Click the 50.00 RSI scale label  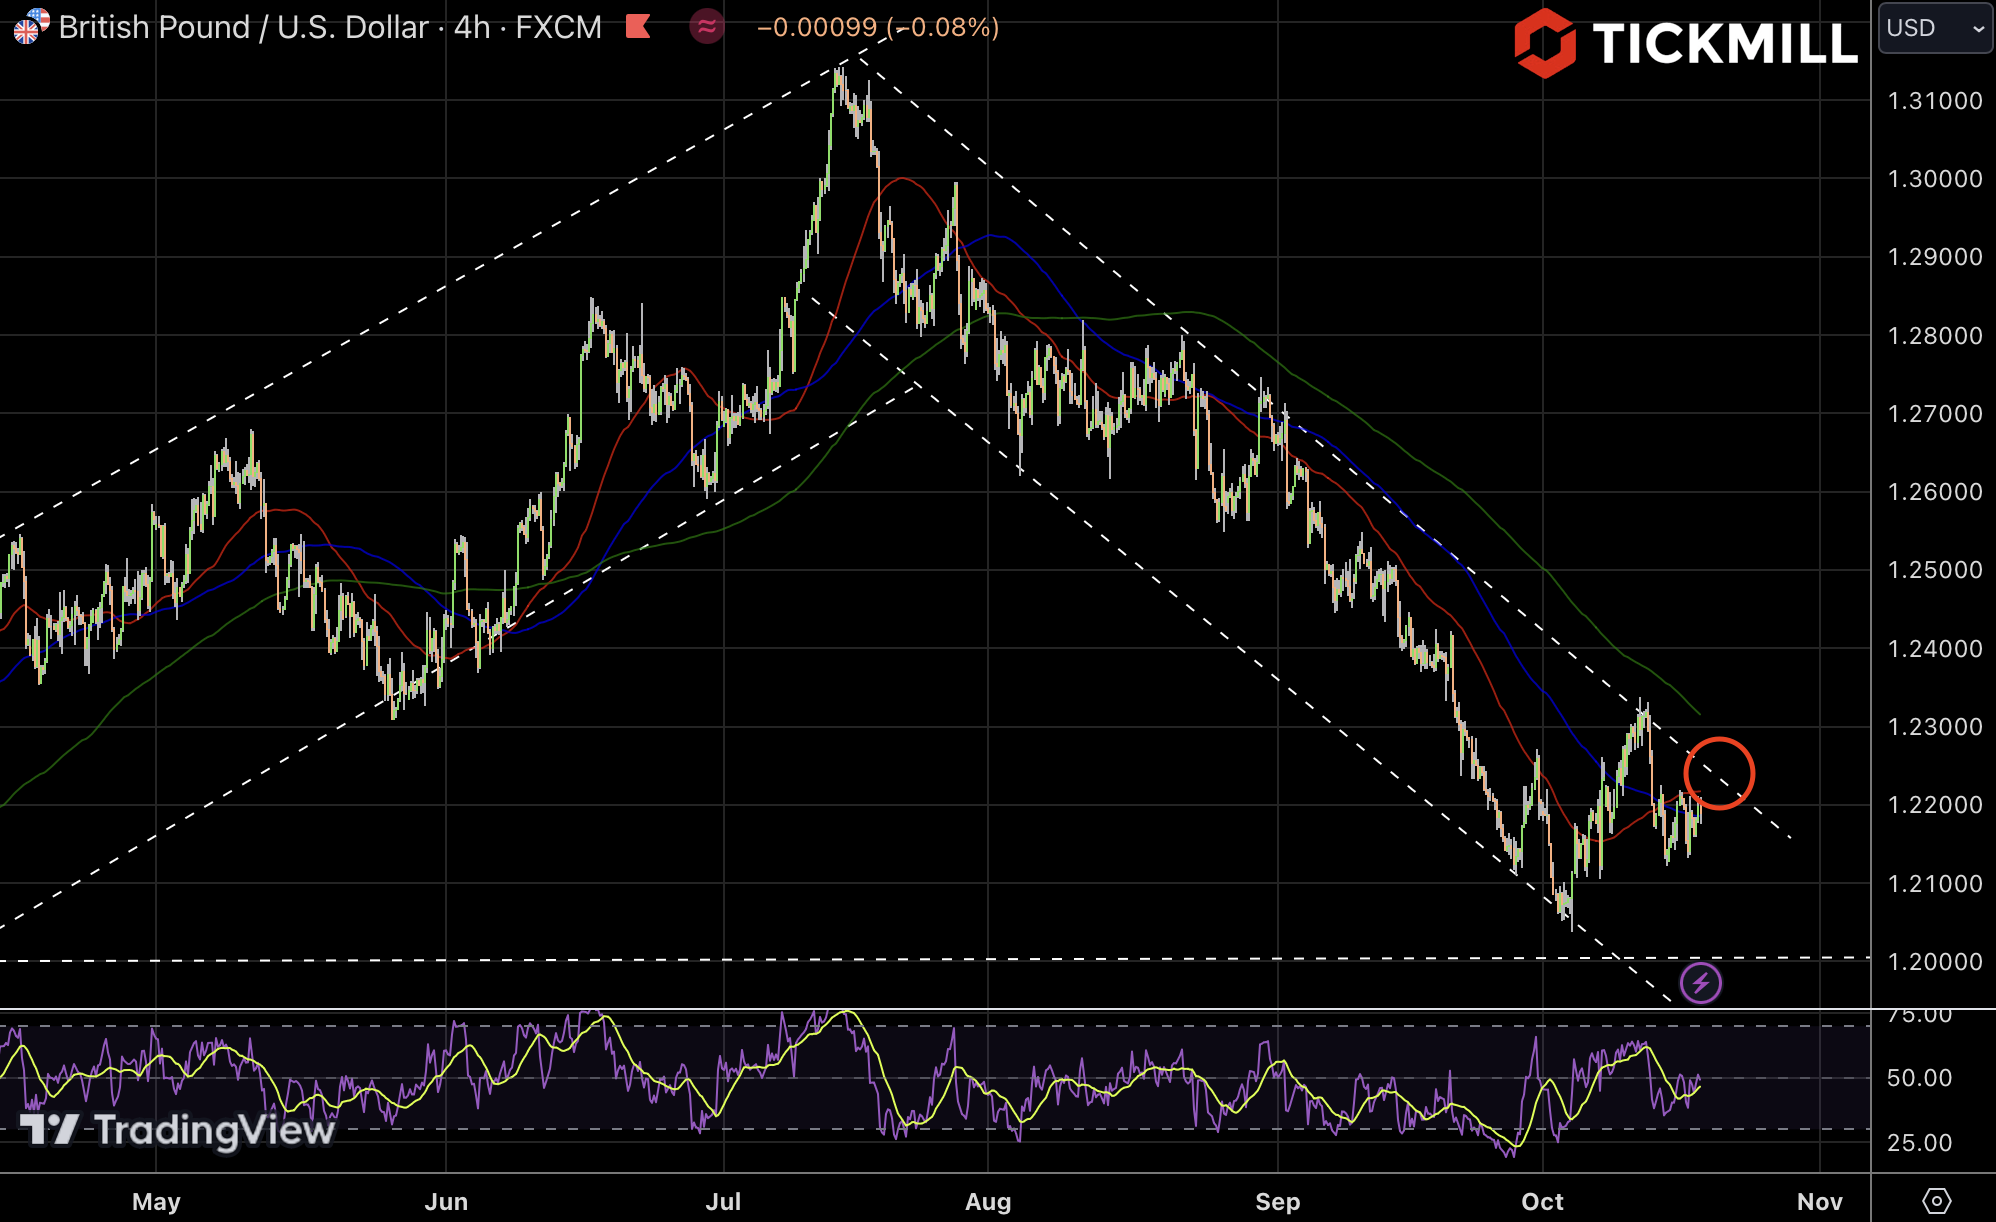click(x=1919, y=1078)
